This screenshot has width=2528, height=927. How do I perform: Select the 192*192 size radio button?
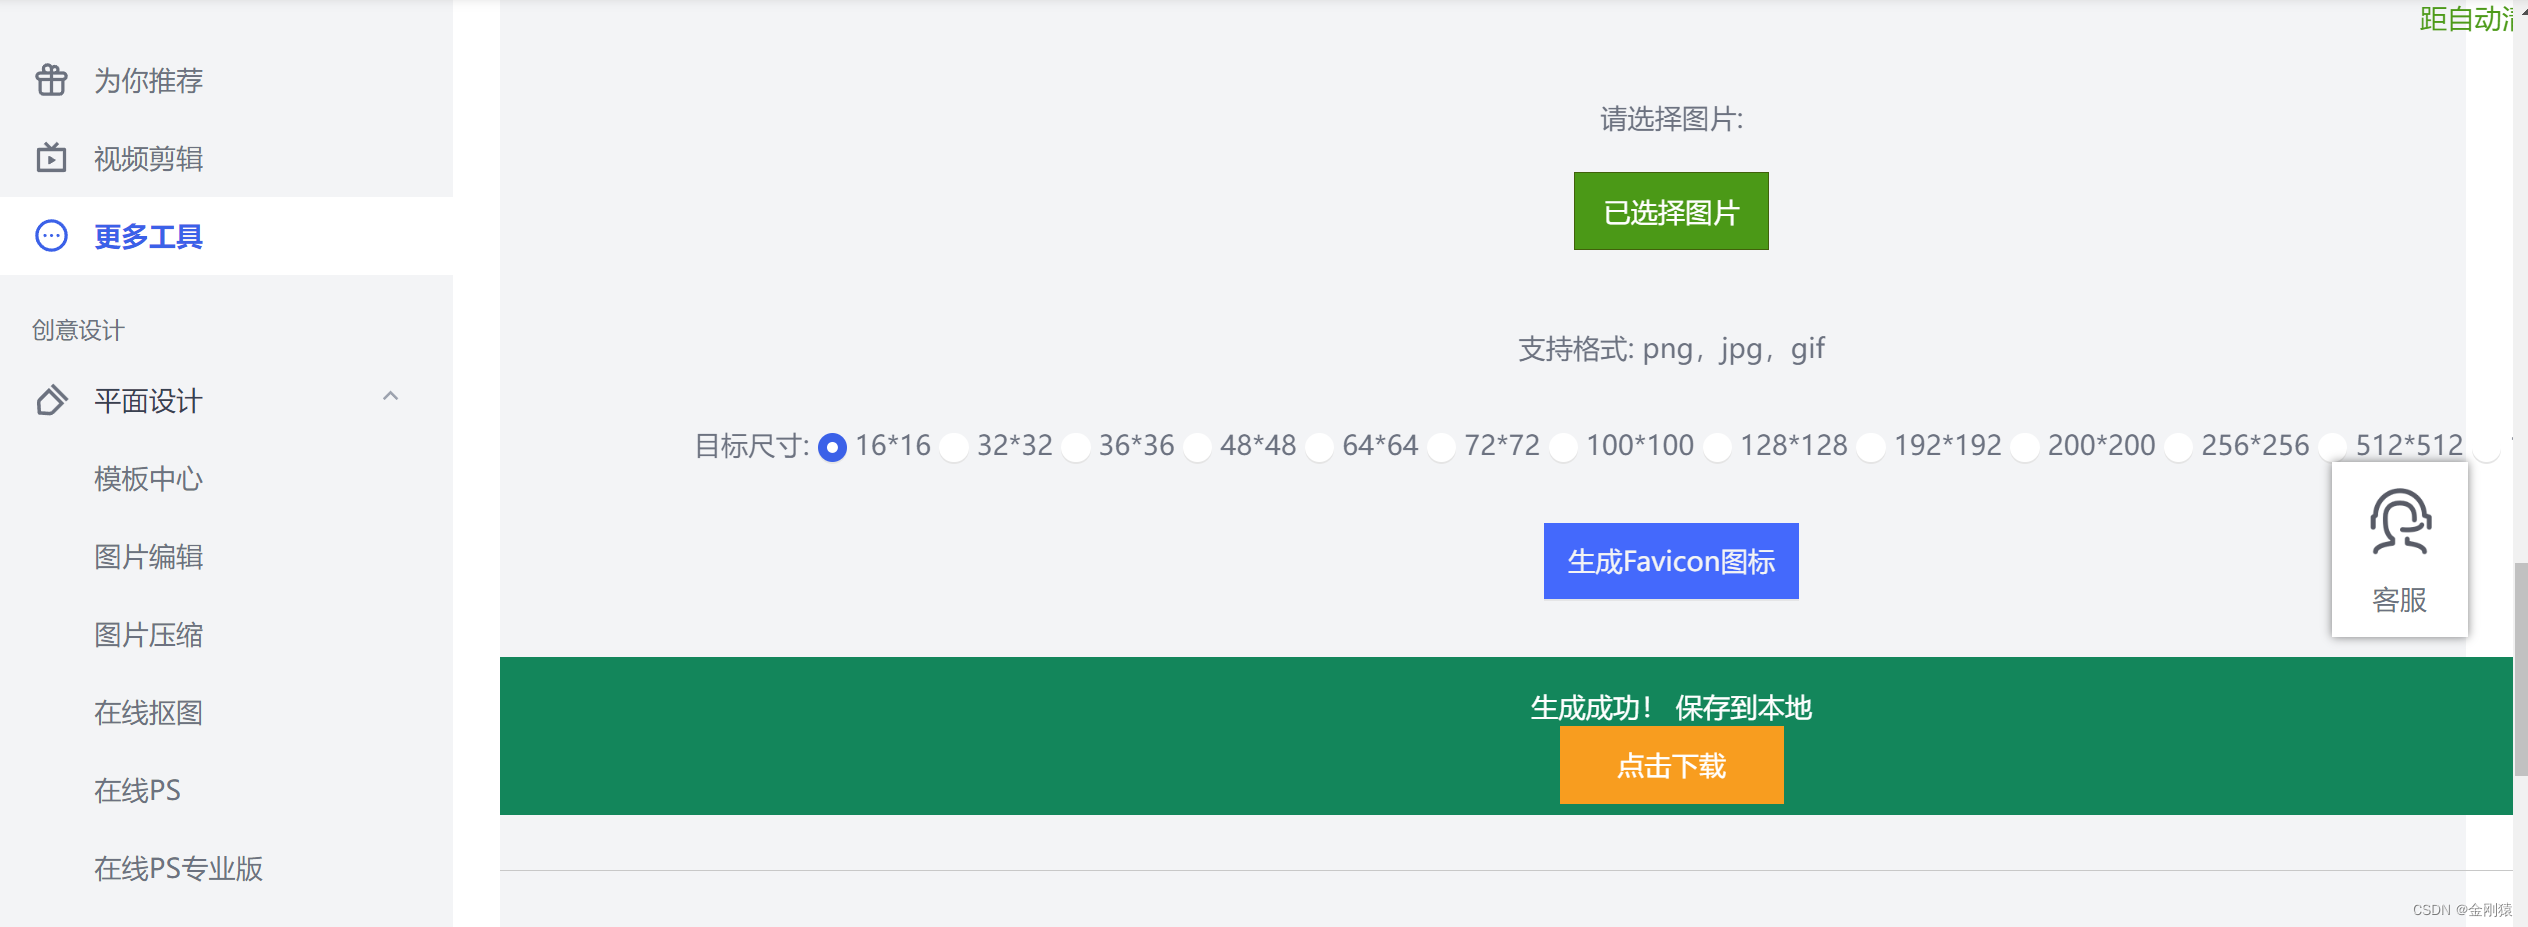click(x=1871, y=447)
